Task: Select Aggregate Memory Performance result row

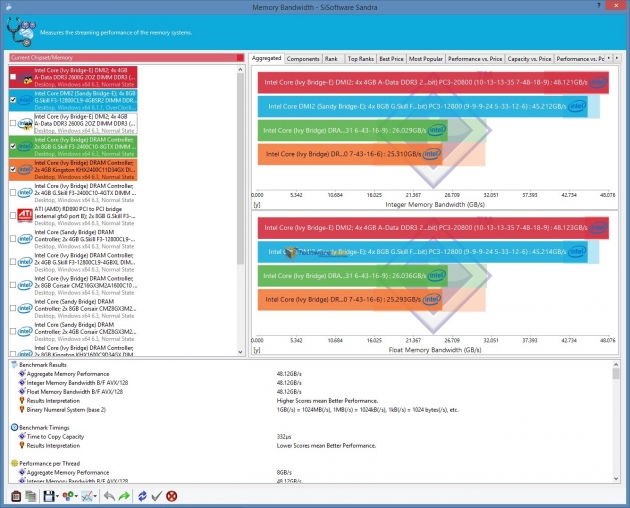Action: pyautogui.click(x=68, y=374)
